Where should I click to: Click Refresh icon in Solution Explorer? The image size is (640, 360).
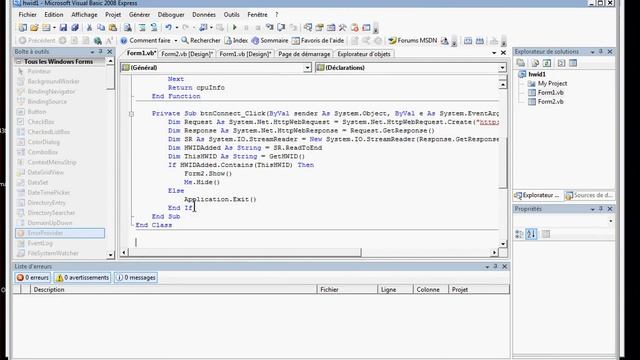pos(547,63)
